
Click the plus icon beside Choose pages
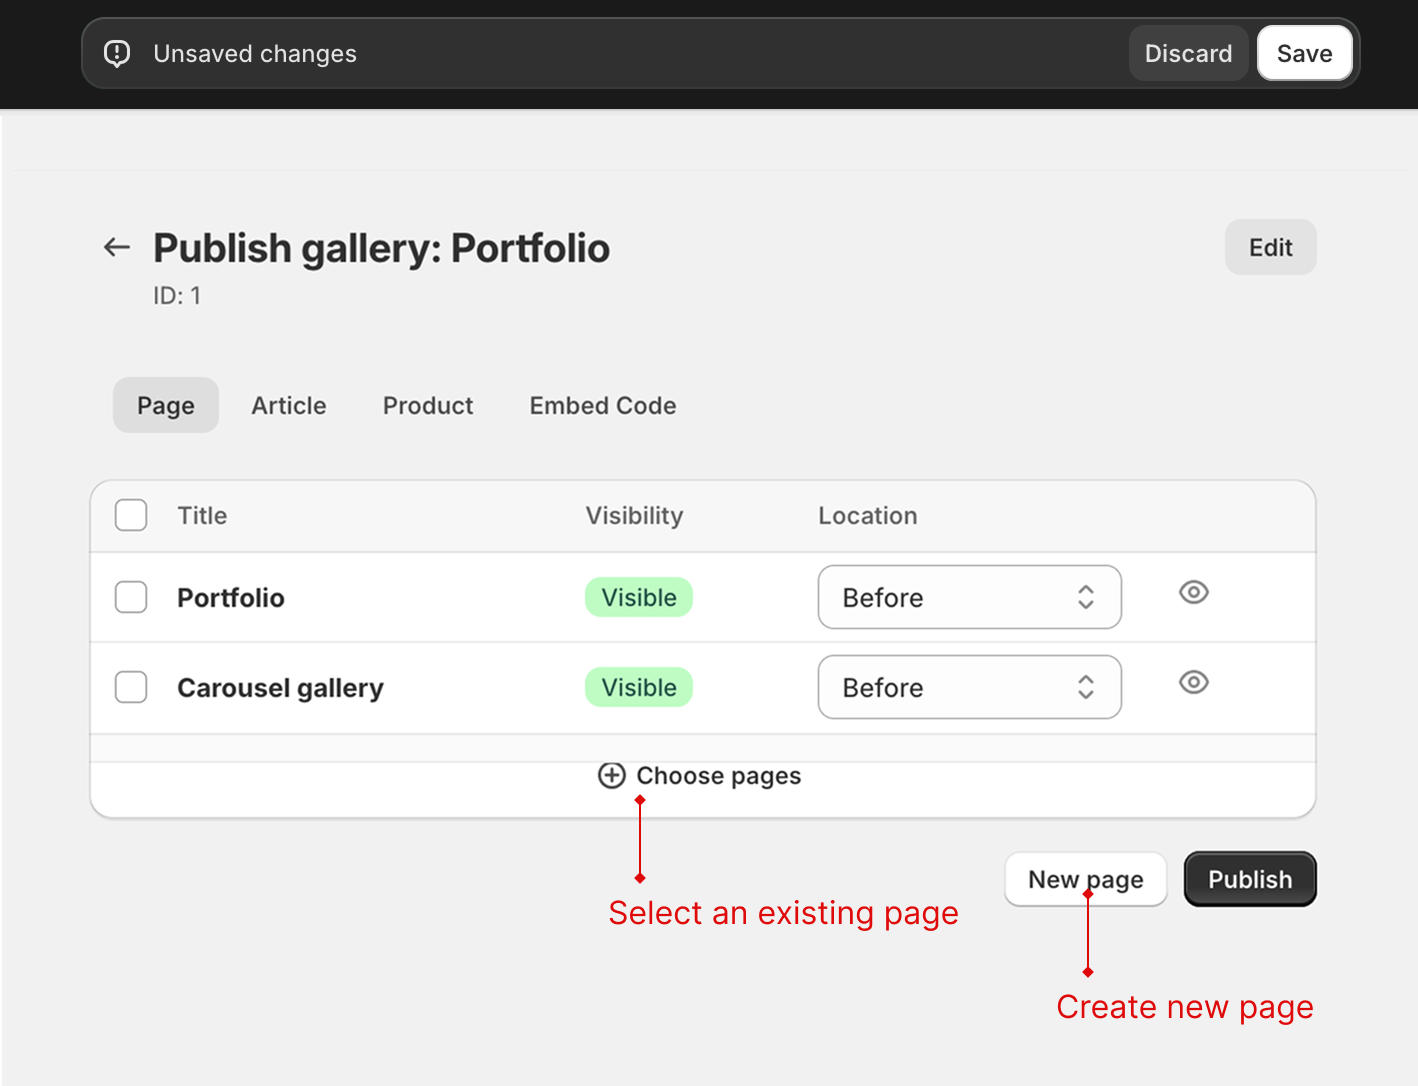(x=611, y=775)
